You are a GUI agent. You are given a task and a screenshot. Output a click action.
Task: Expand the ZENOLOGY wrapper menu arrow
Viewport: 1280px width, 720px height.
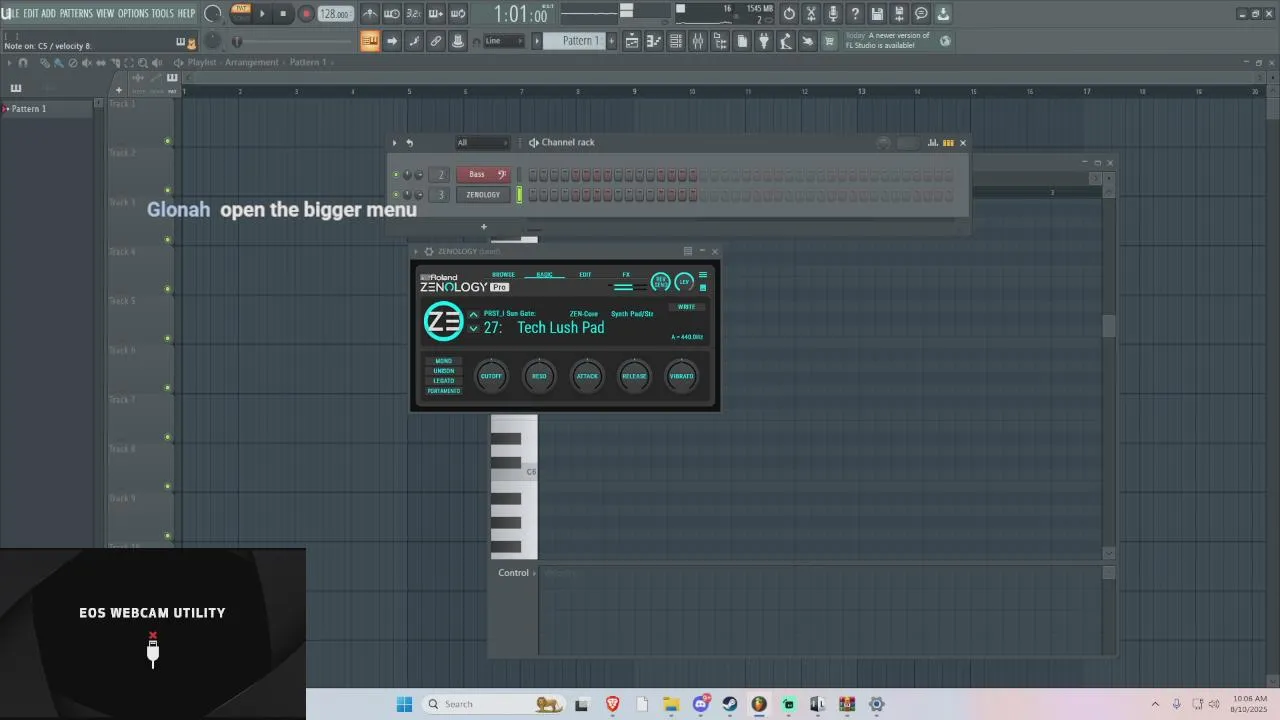(x=416, y=252)
